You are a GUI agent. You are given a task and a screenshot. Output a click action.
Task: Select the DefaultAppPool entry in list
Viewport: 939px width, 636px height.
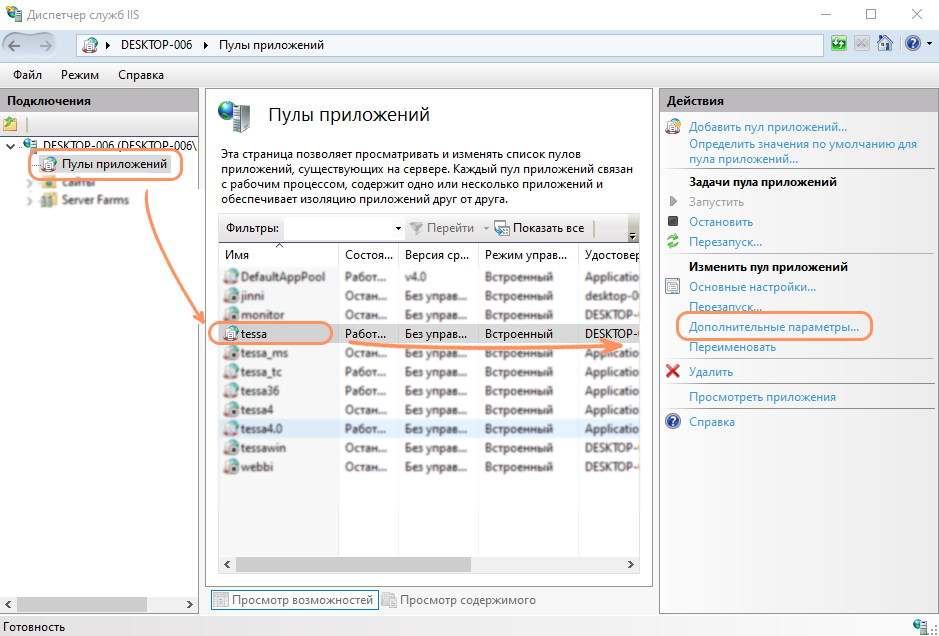[283, 277]
